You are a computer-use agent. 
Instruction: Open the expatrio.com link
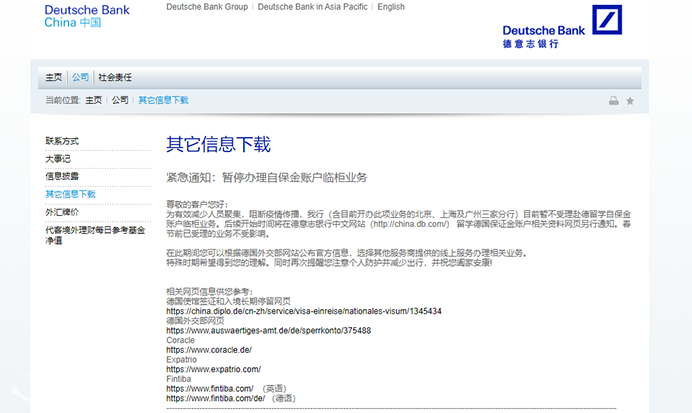213,369
